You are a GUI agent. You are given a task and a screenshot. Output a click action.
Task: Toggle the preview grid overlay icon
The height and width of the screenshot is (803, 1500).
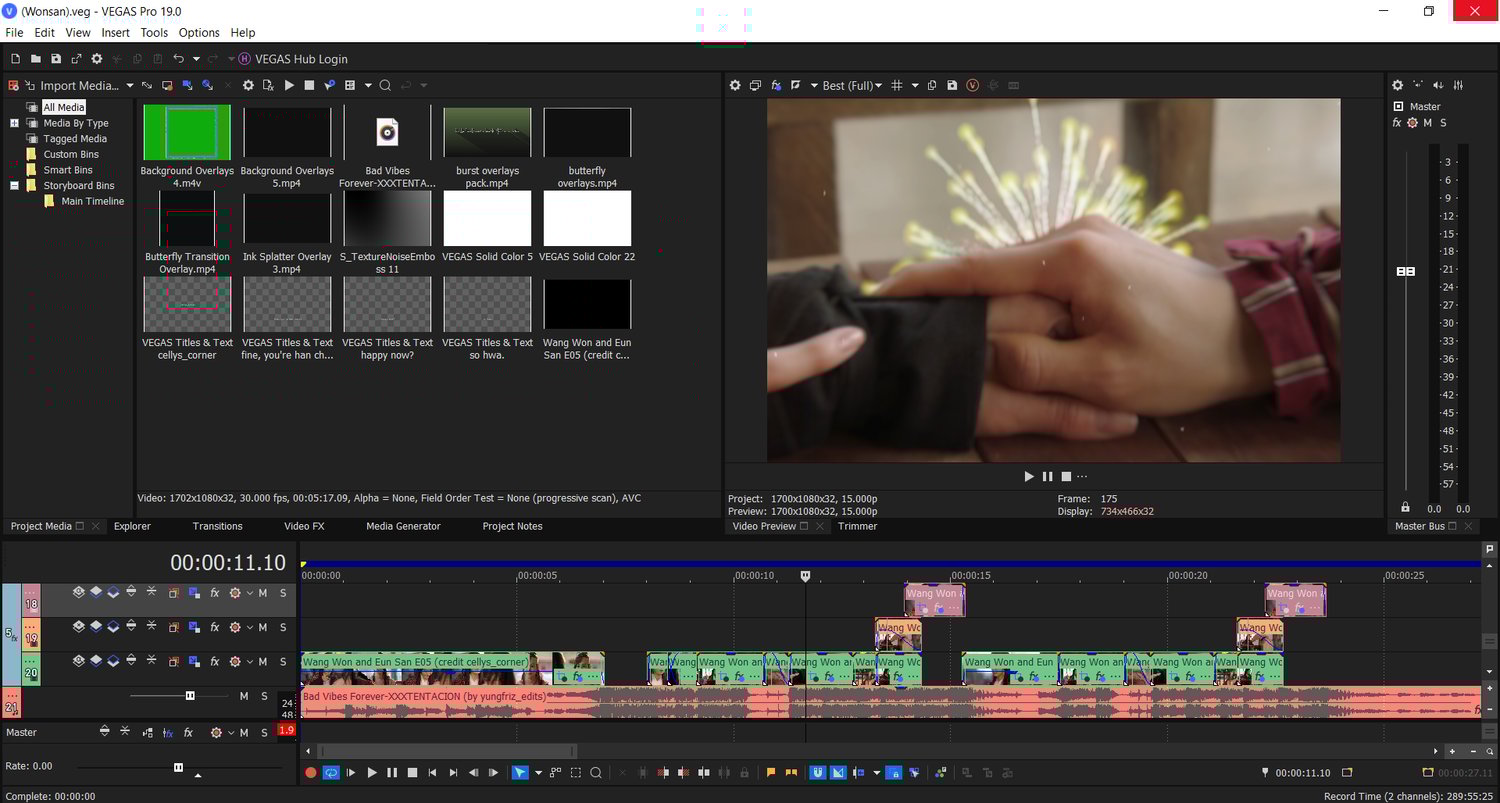[x=897, y=86]
